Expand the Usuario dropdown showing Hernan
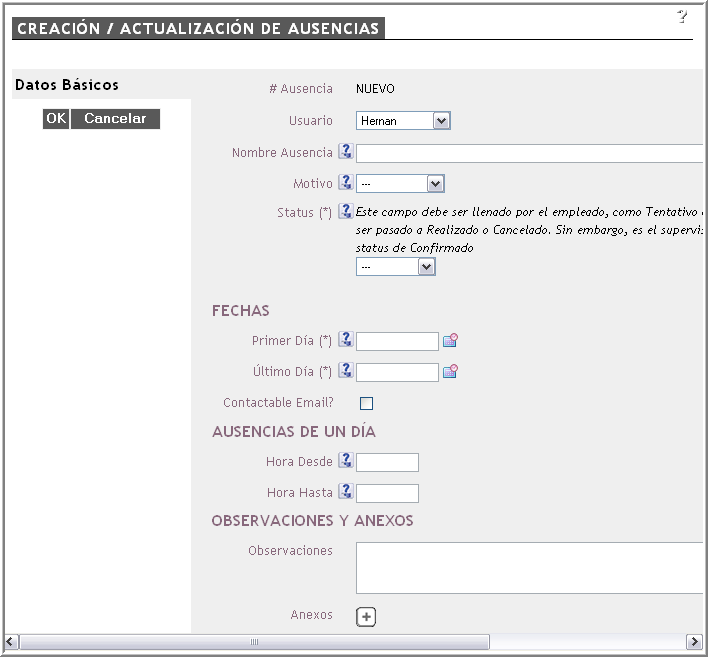Screen dimensions: 708x657 (403, 121)
